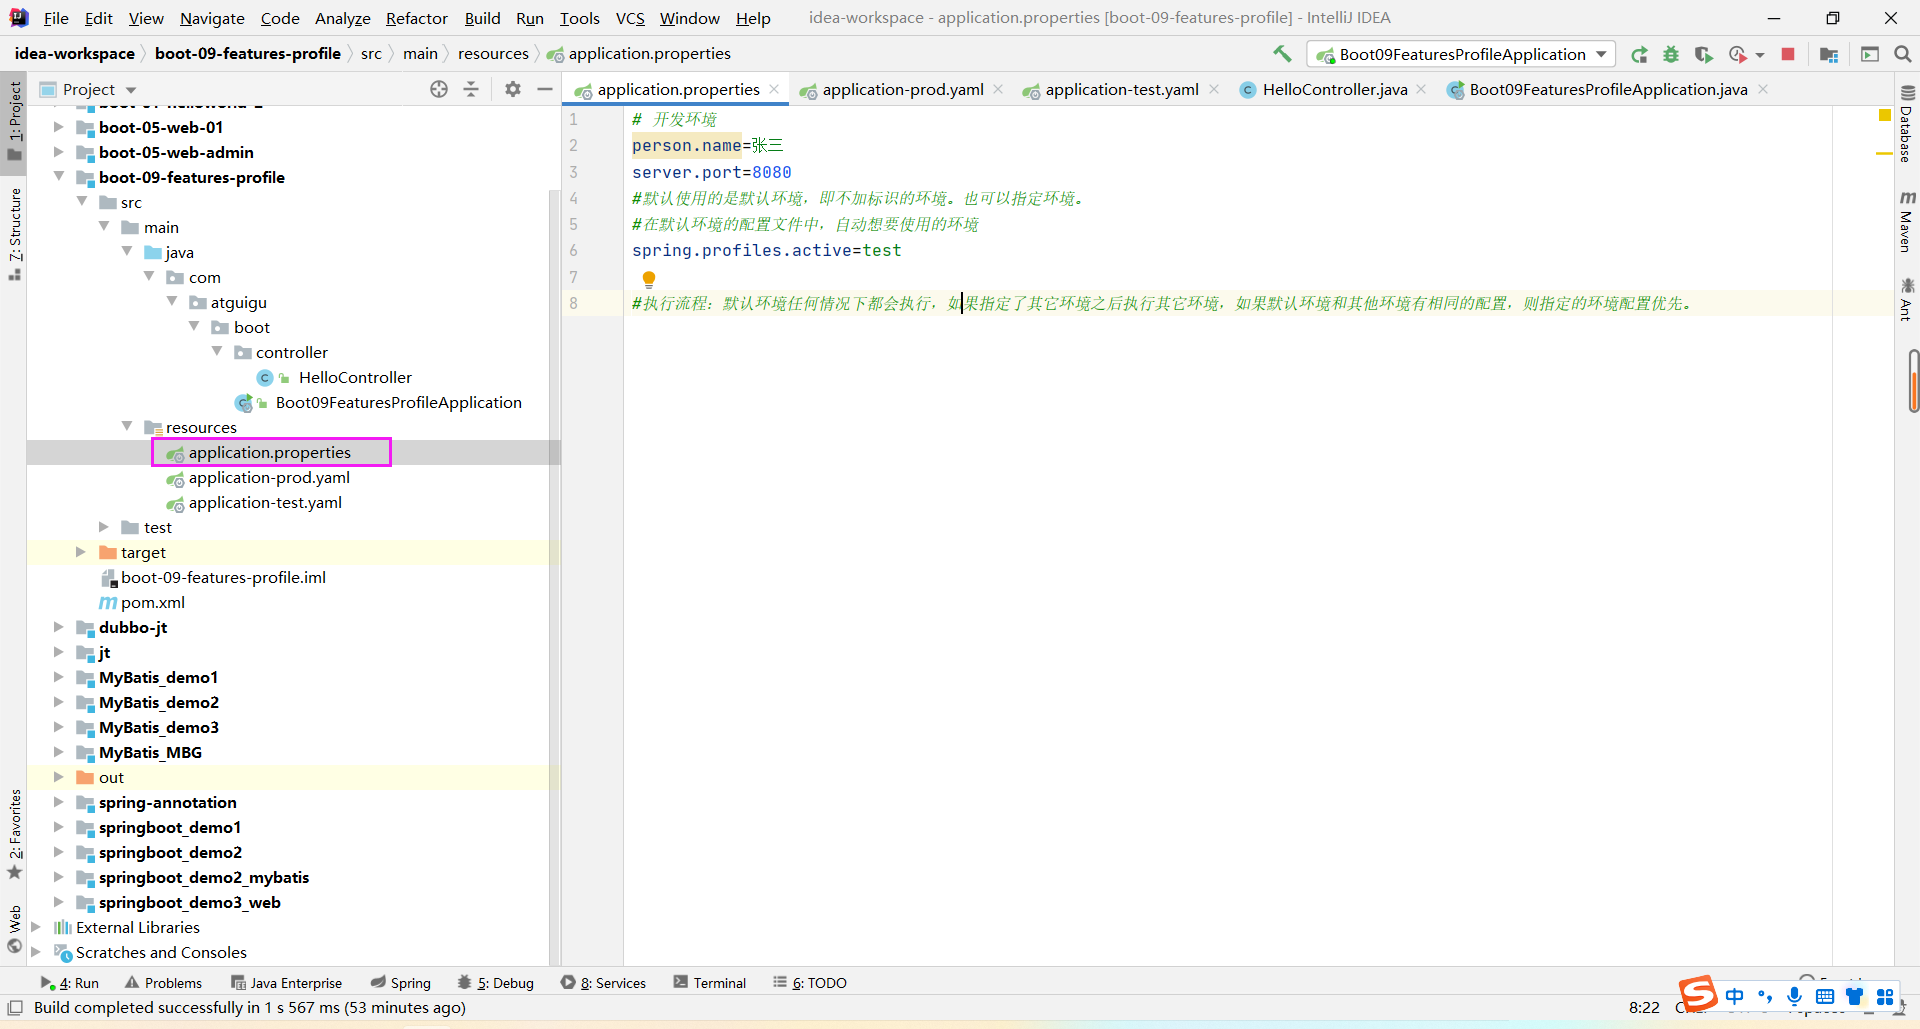Switch to application-prod.yaml tab
1920x1029 pixels.
click(902, 90)
